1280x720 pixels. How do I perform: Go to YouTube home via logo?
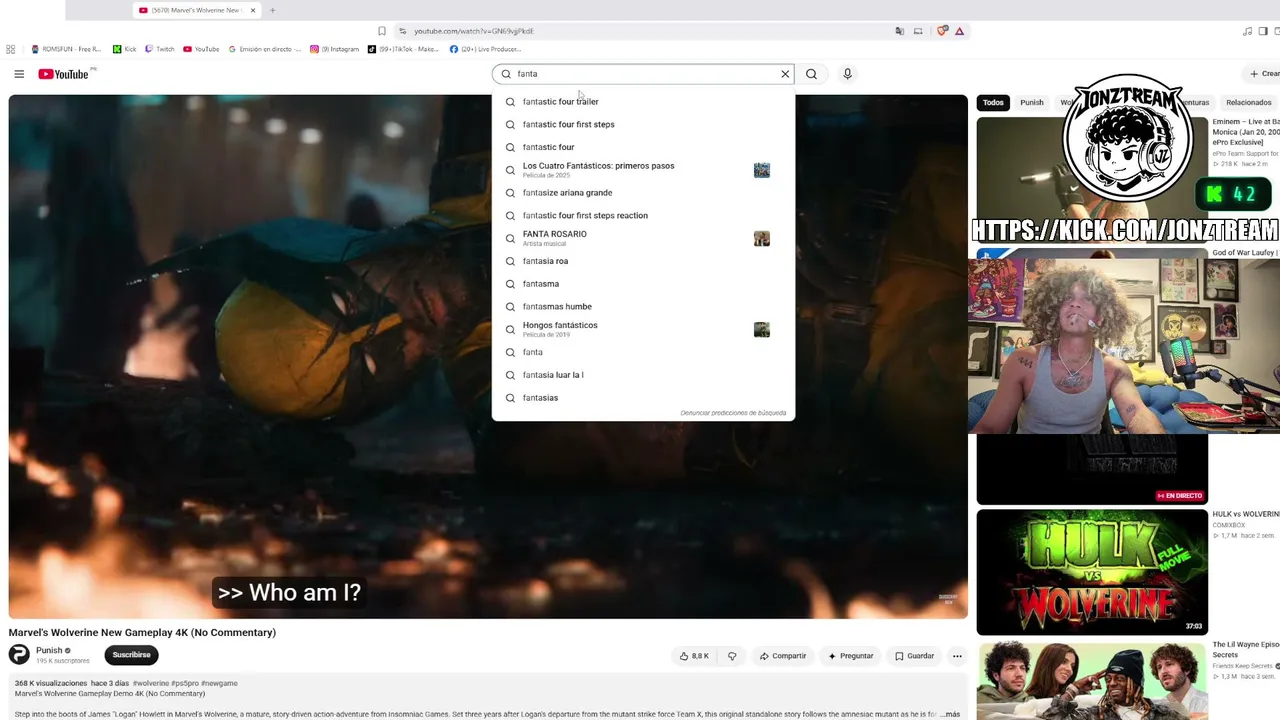point(64,74)
